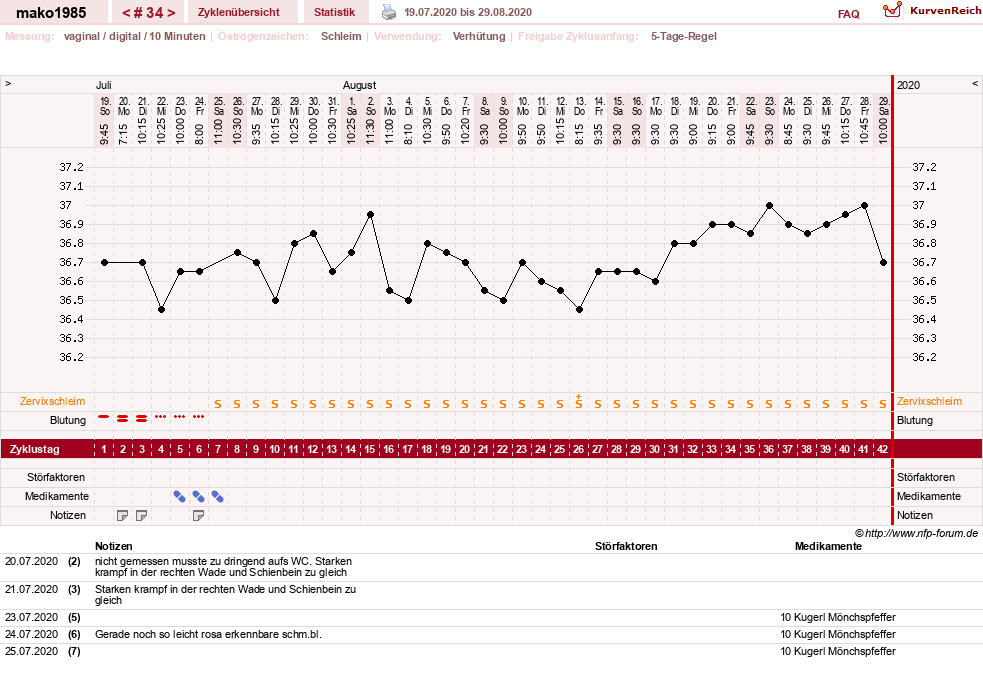Click the temperature point on day 15
The height and width of the screenshot is (693, 983).
(x=371, y=214)
